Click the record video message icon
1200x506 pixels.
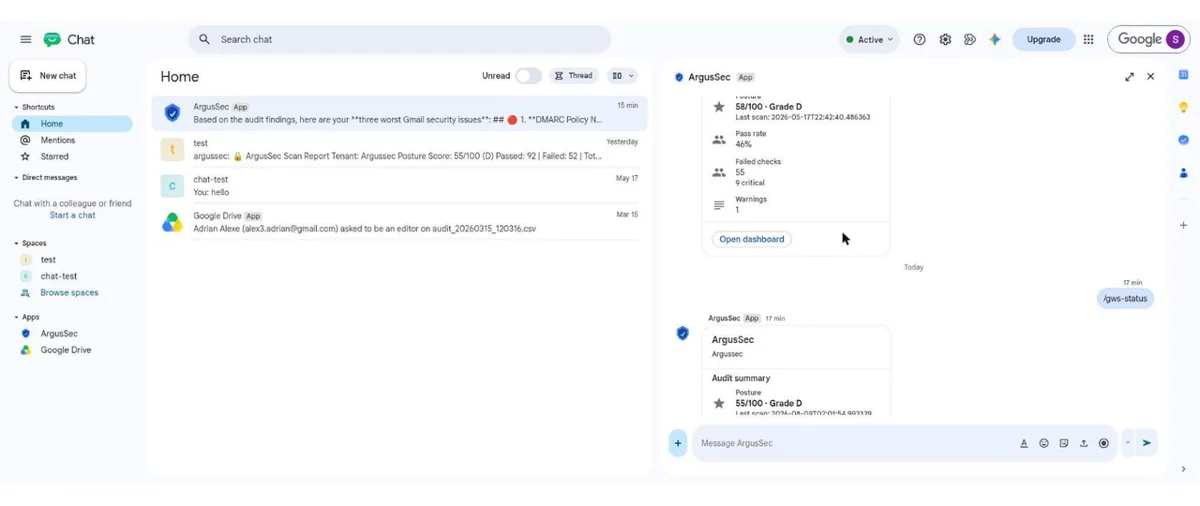coord(1104,443)
